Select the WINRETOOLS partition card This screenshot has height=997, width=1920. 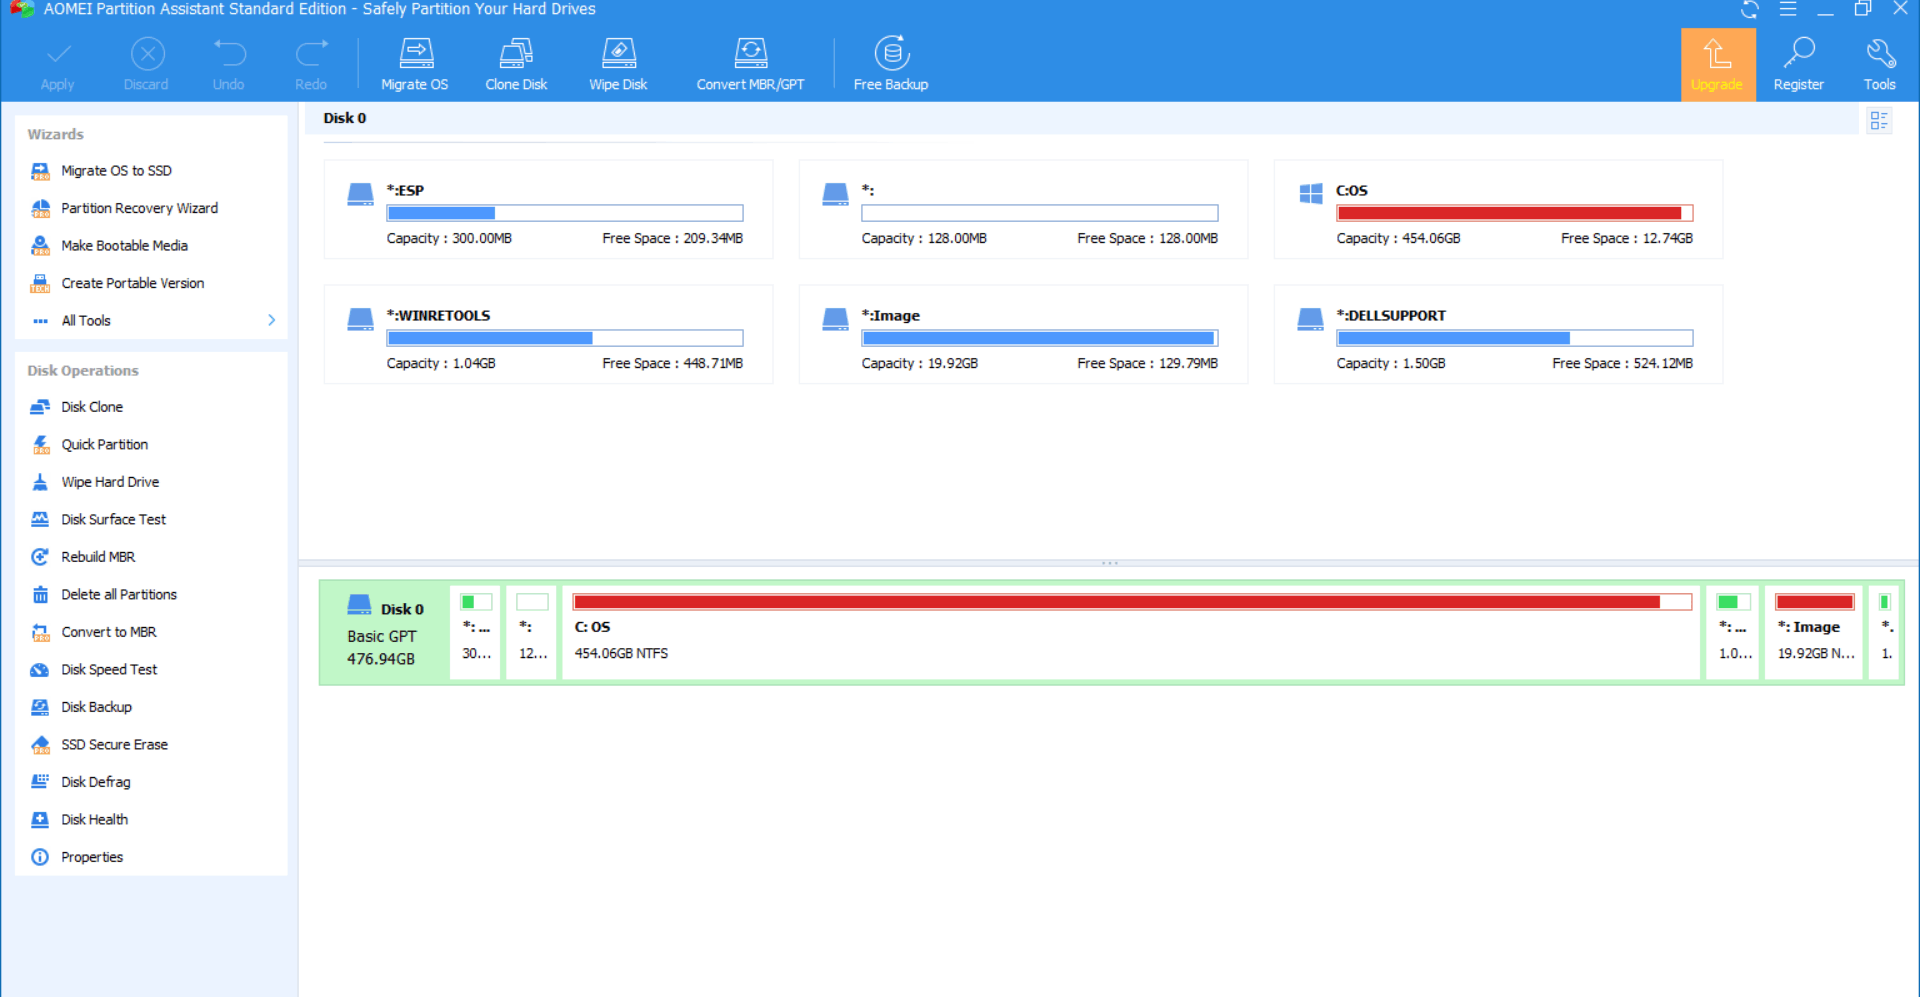point(548,334)
